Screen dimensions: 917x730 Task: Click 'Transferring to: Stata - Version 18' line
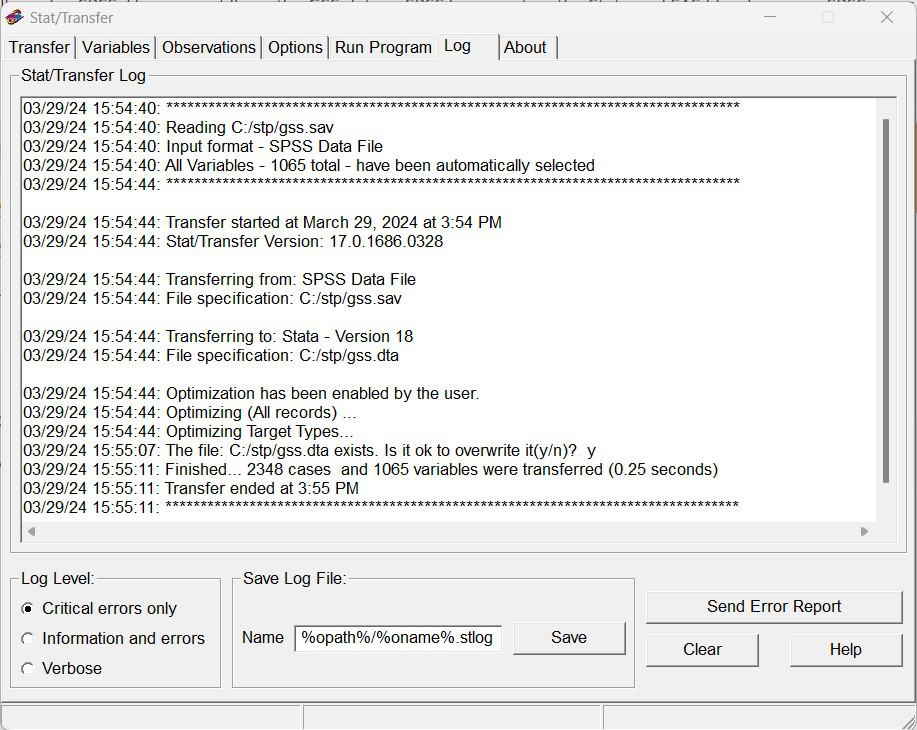(218, 336)
